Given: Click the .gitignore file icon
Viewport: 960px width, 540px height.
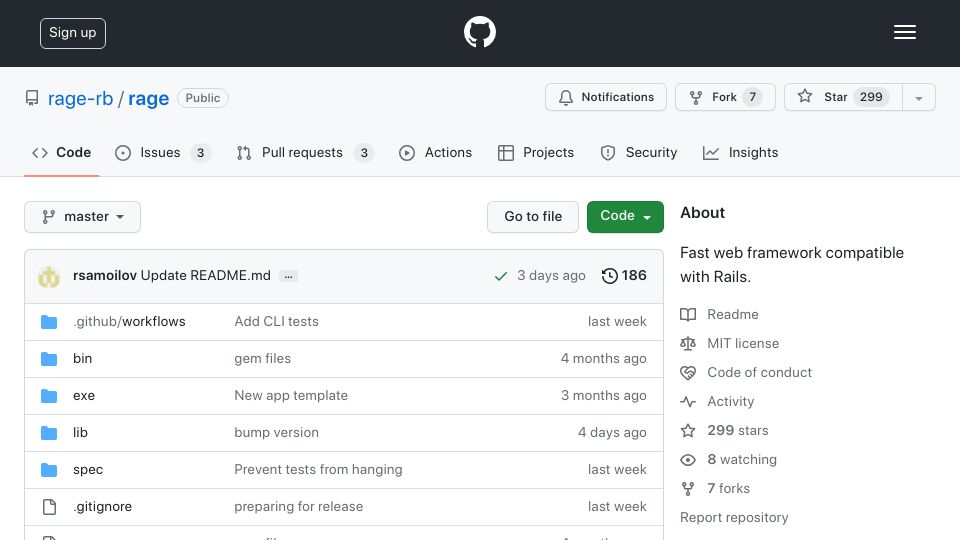Looking at the screenshot, I should click(49, 507).
